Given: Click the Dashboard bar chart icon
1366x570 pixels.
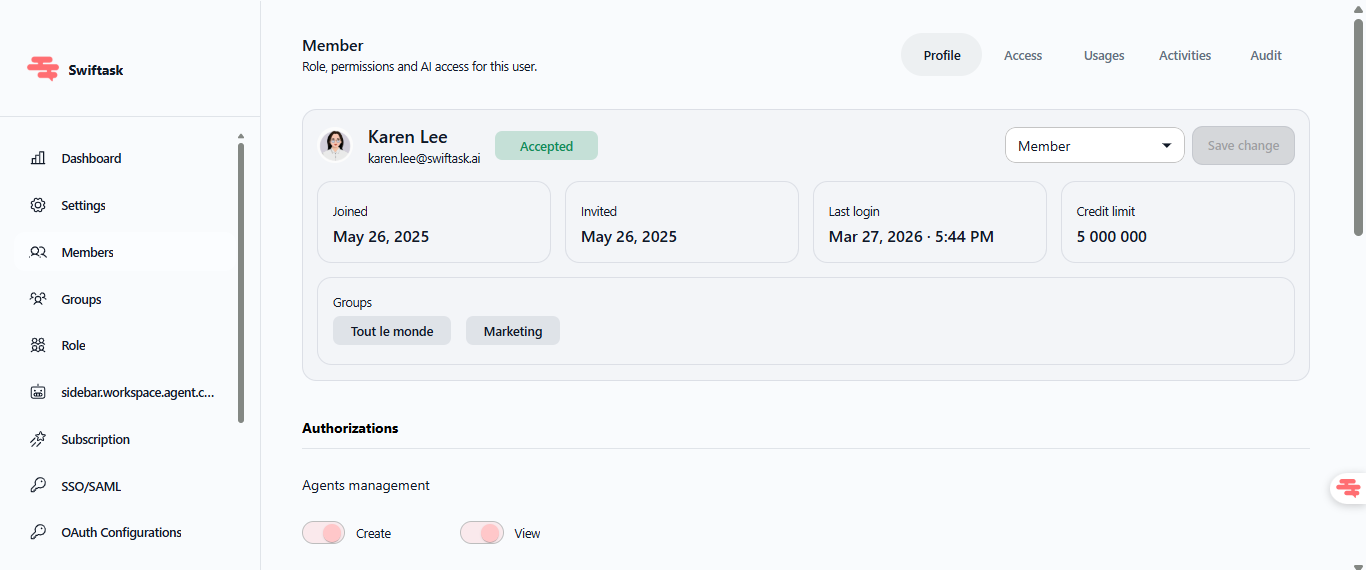Looking at the screenshot, I should (x=38, y=158).
